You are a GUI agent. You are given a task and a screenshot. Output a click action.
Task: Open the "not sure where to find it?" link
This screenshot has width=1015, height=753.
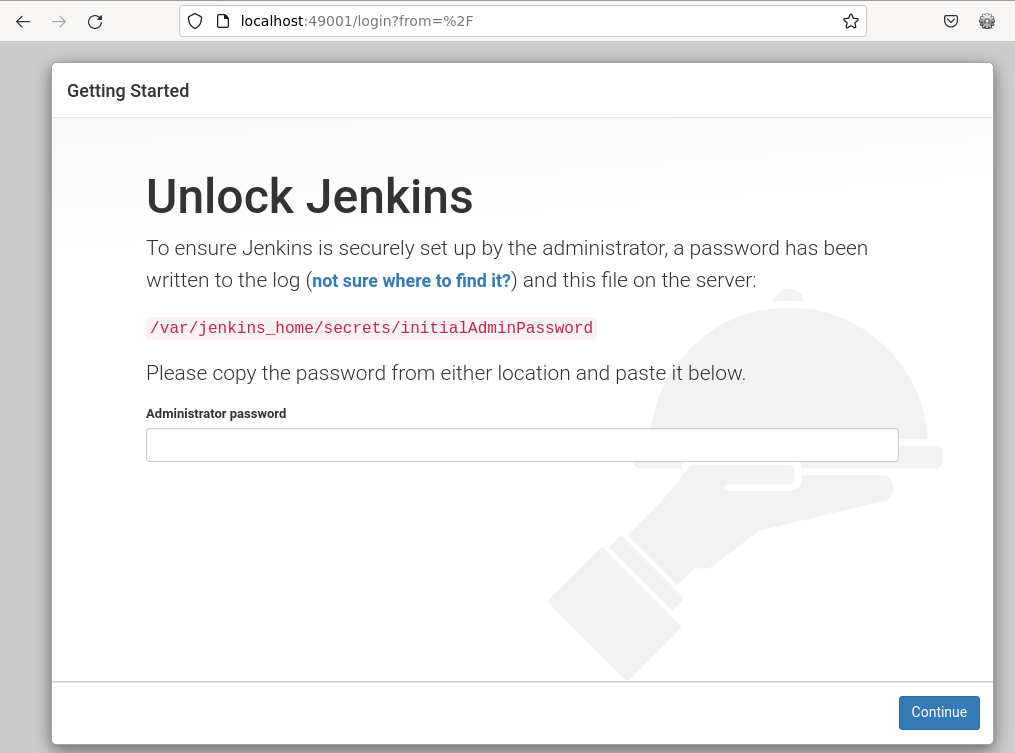[x=411, y=281]
